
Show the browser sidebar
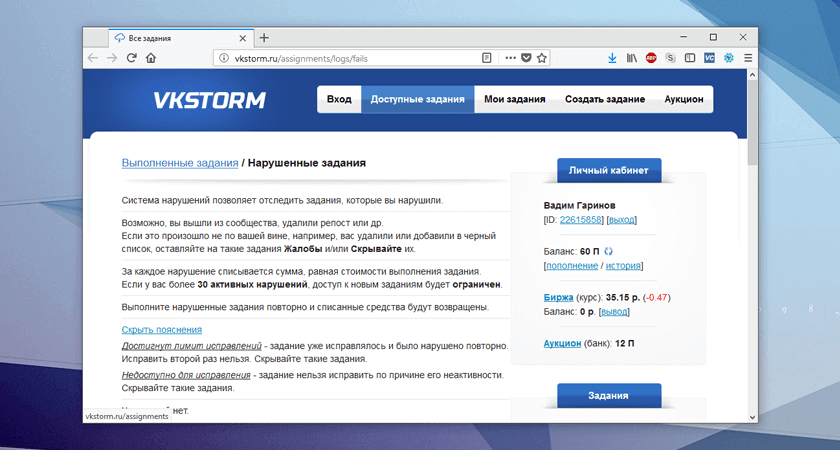(690, 58)
